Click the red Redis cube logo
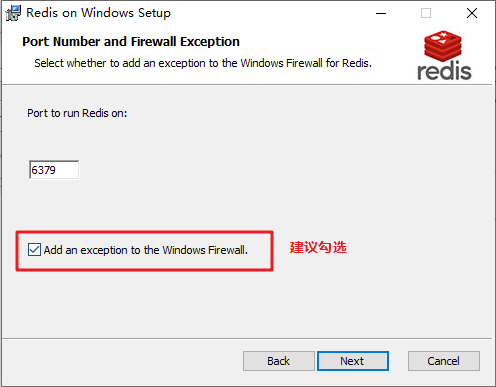Viewport: 496px width, 387px height. pos(443,46)
